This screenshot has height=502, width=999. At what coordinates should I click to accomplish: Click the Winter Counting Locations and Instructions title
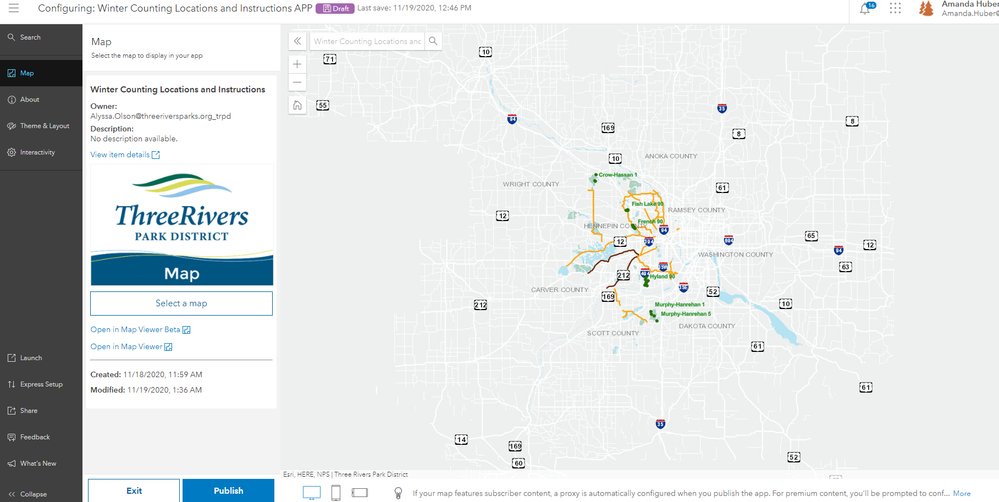[178, 89]
